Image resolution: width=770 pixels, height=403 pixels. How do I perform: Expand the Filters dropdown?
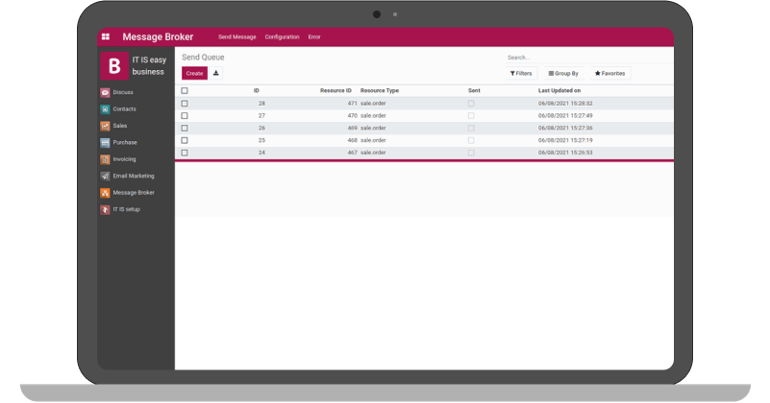521,73
